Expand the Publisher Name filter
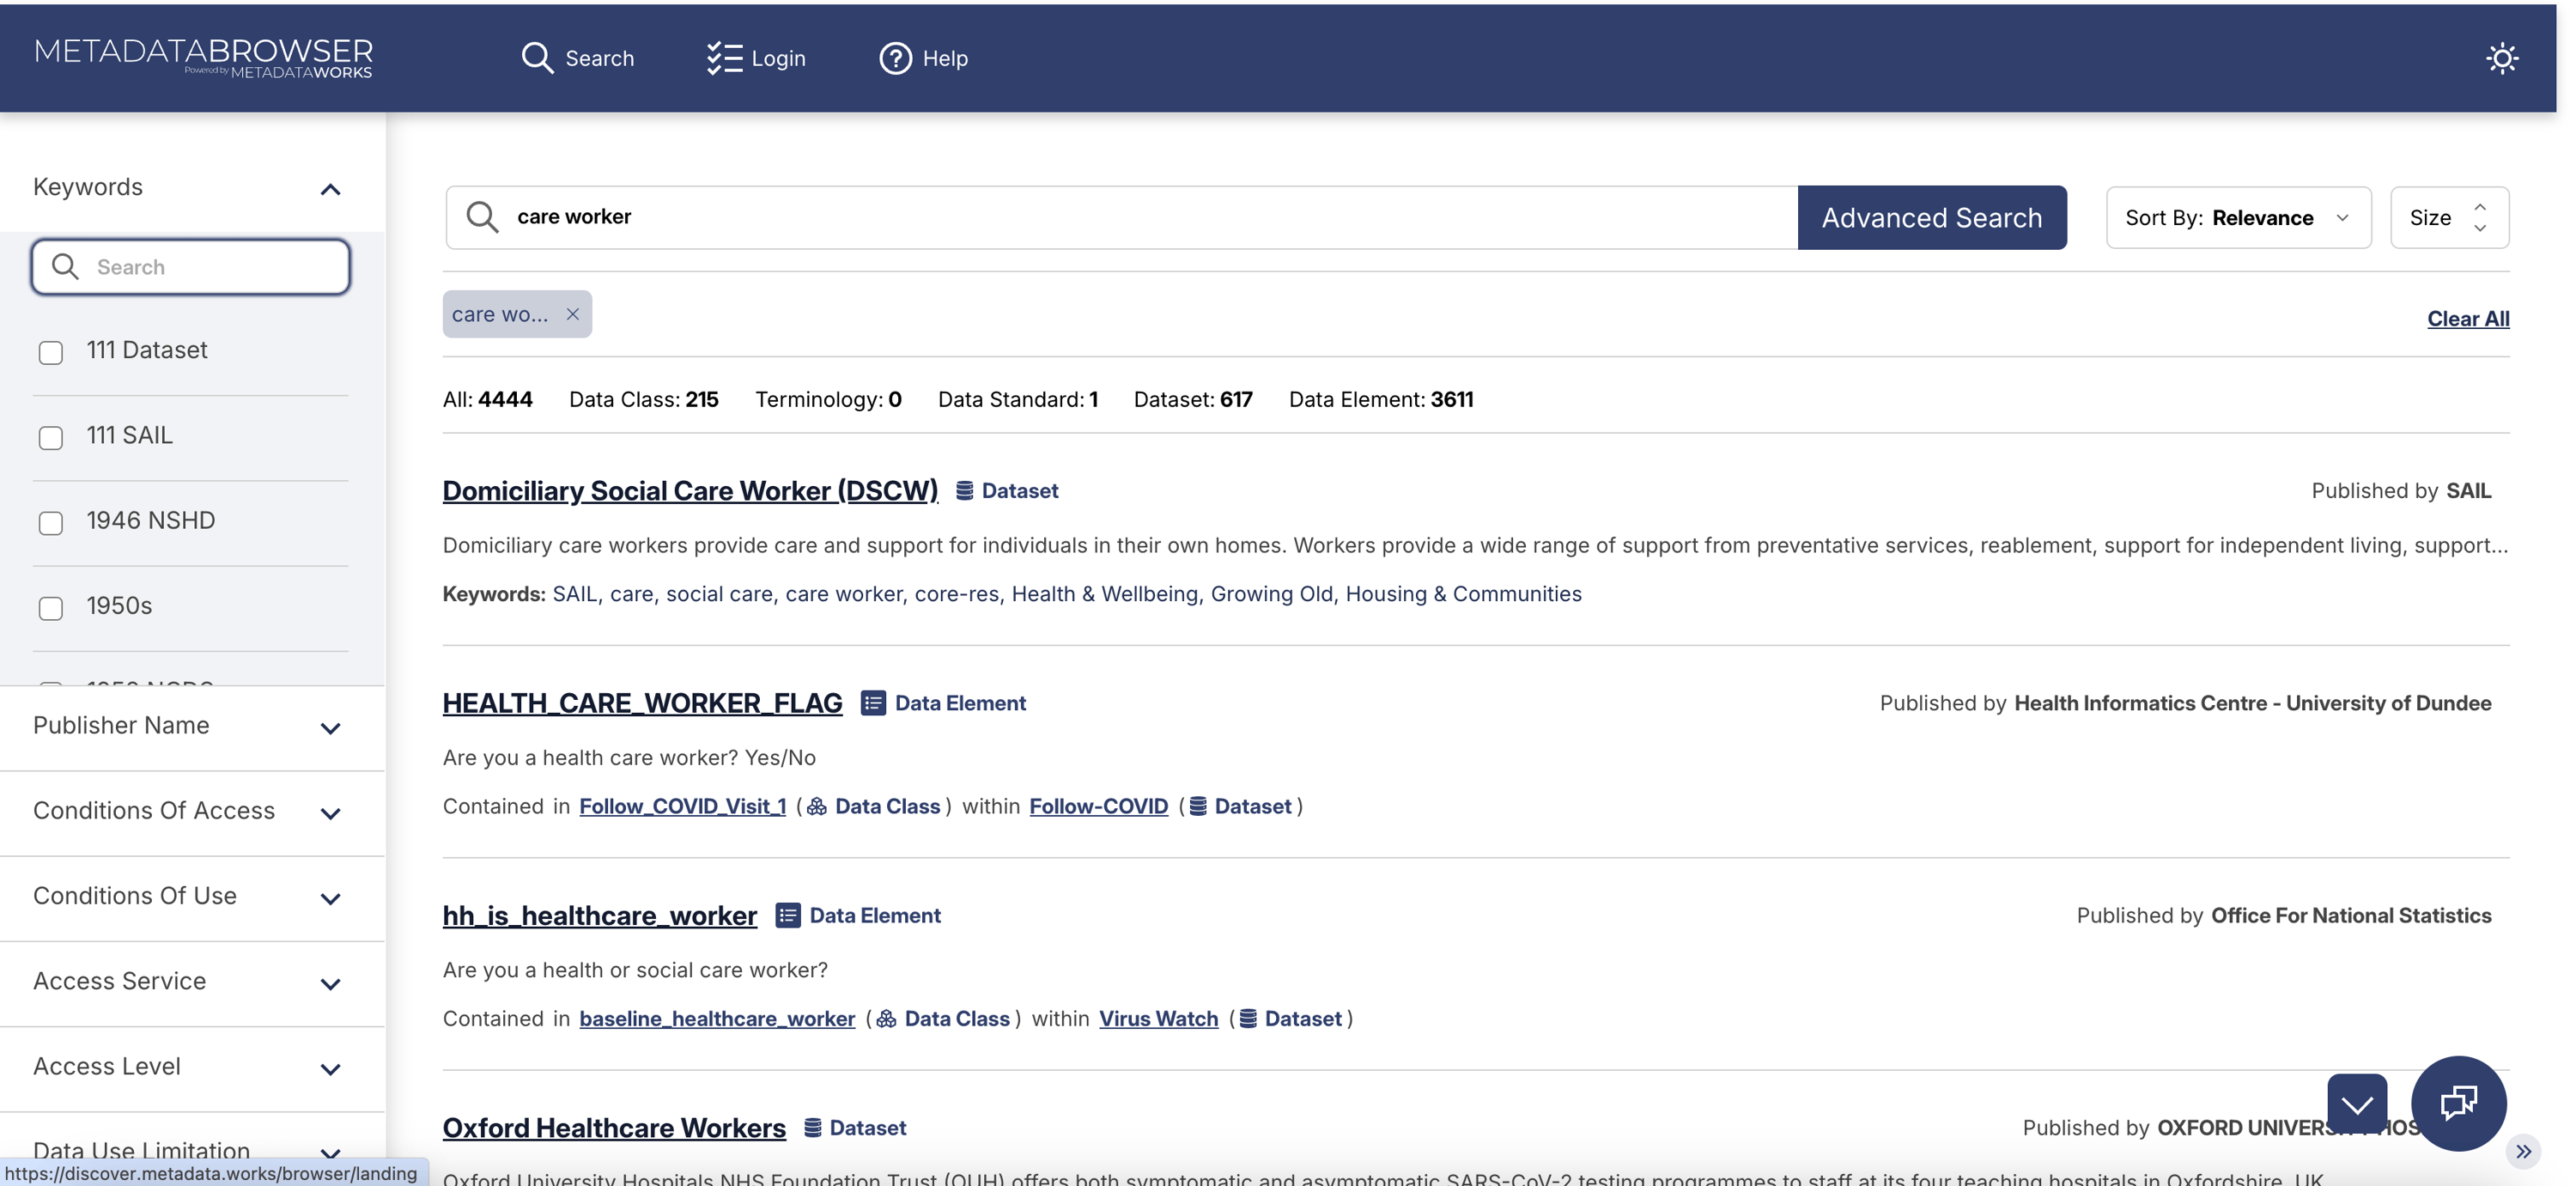 pyautogui.click(x=330, y=728)
